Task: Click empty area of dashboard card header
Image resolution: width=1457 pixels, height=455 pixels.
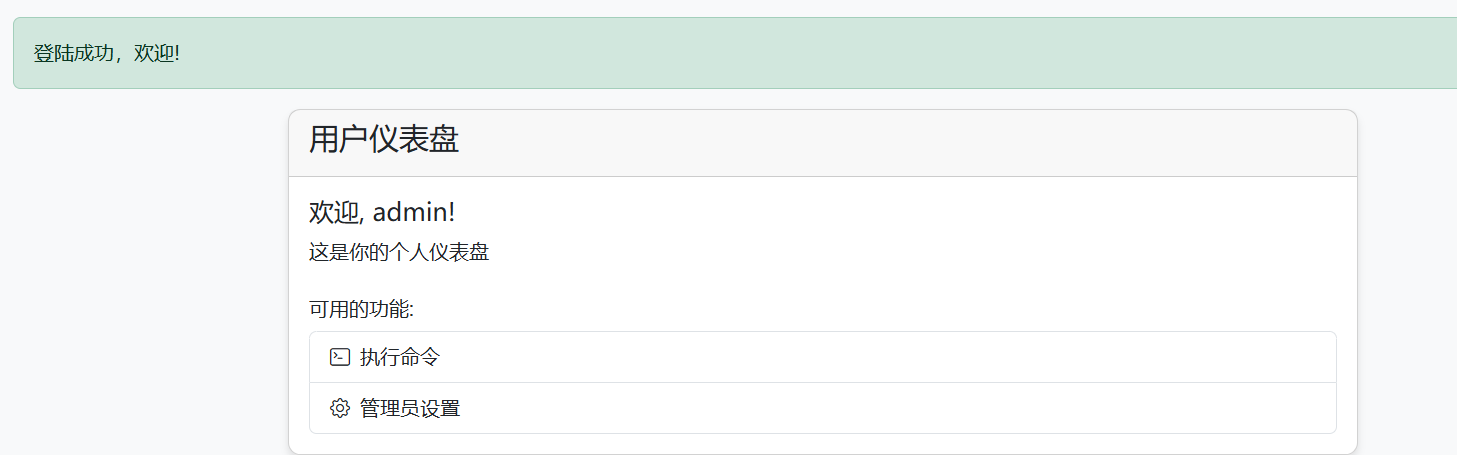Action: click(x=900, y=142)
